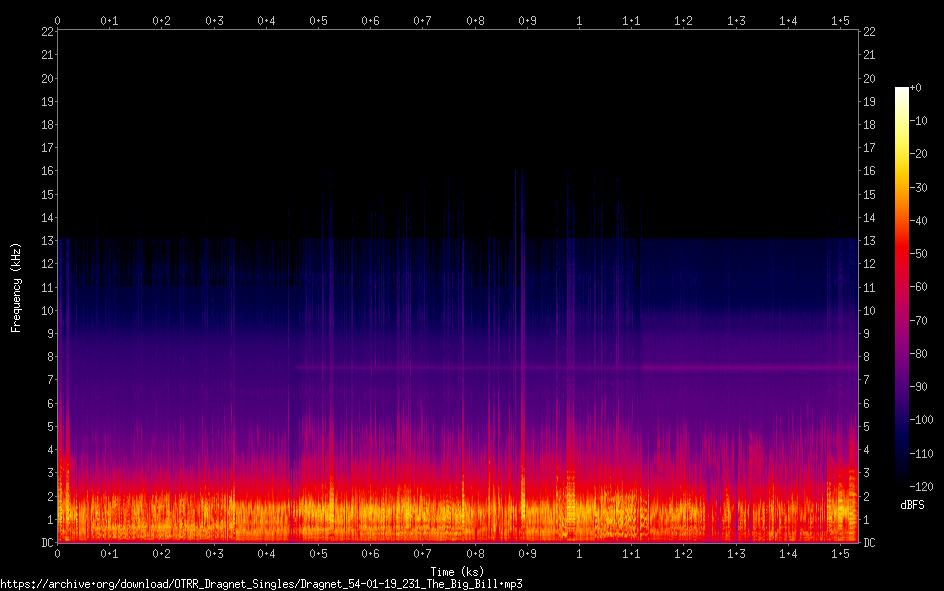
Task: Click the DC label on right axis
Action: [869, 543]
